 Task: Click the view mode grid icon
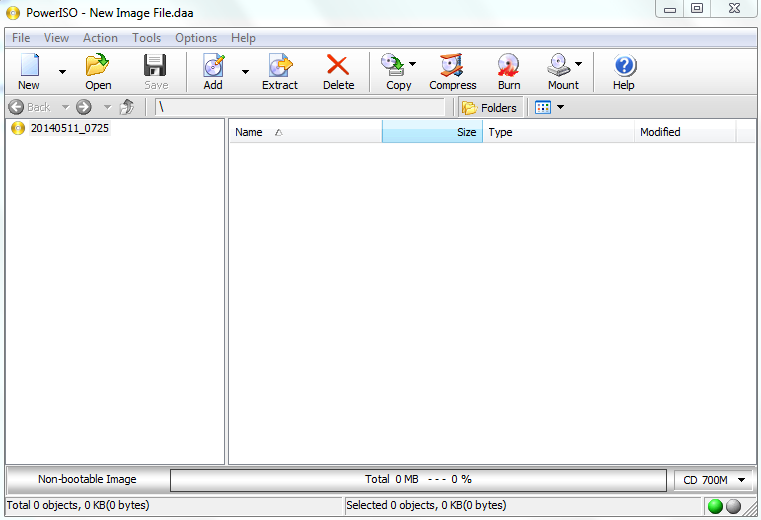pyautogui.click(x=543, y=107)
